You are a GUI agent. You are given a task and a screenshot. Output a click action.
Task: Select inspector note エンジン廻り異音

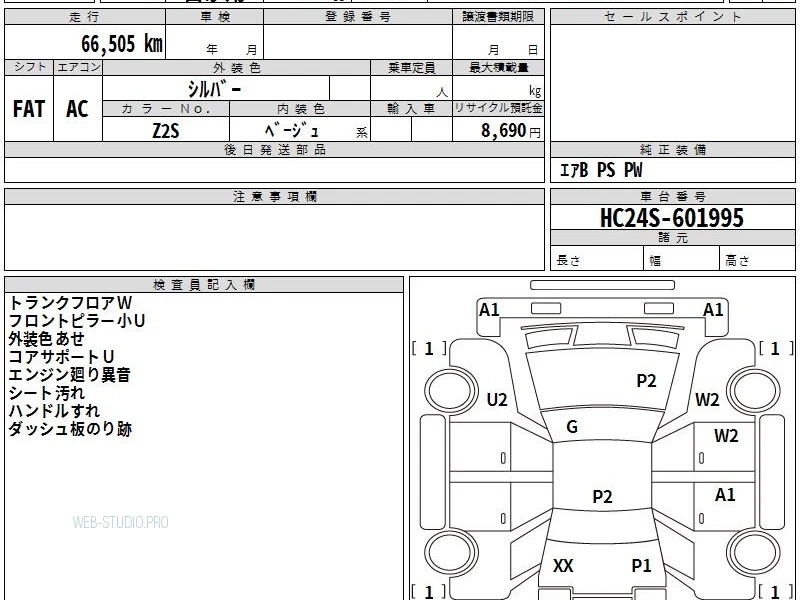[x=69, y=375]
